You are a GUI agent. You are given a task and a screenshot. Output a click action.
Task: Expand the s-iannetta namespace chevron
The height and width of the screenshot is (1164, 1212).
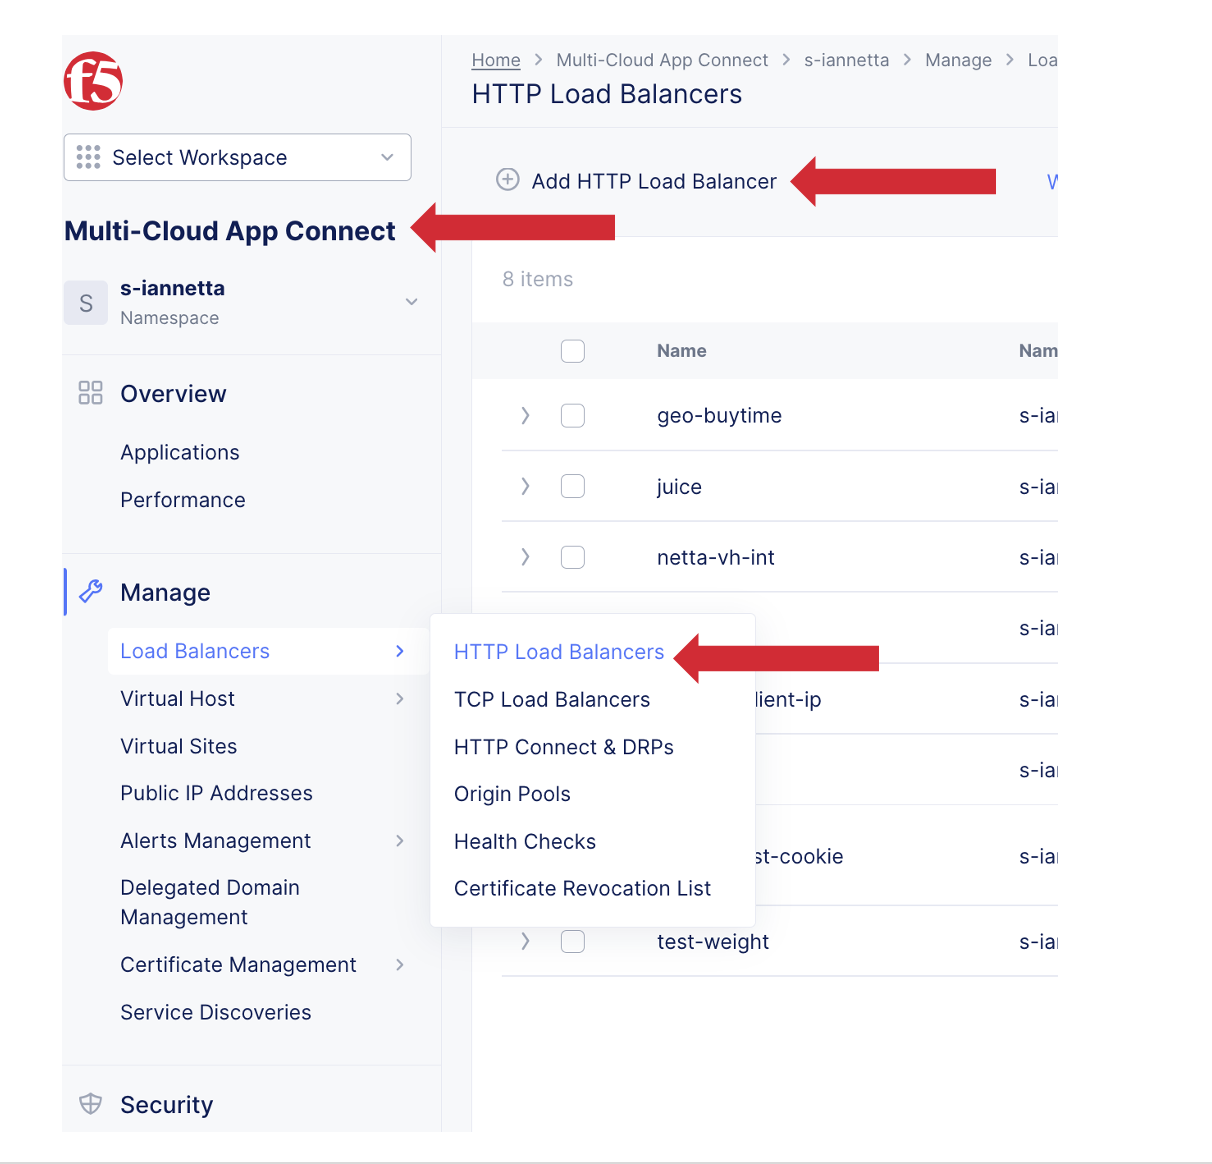pos(411,302)
